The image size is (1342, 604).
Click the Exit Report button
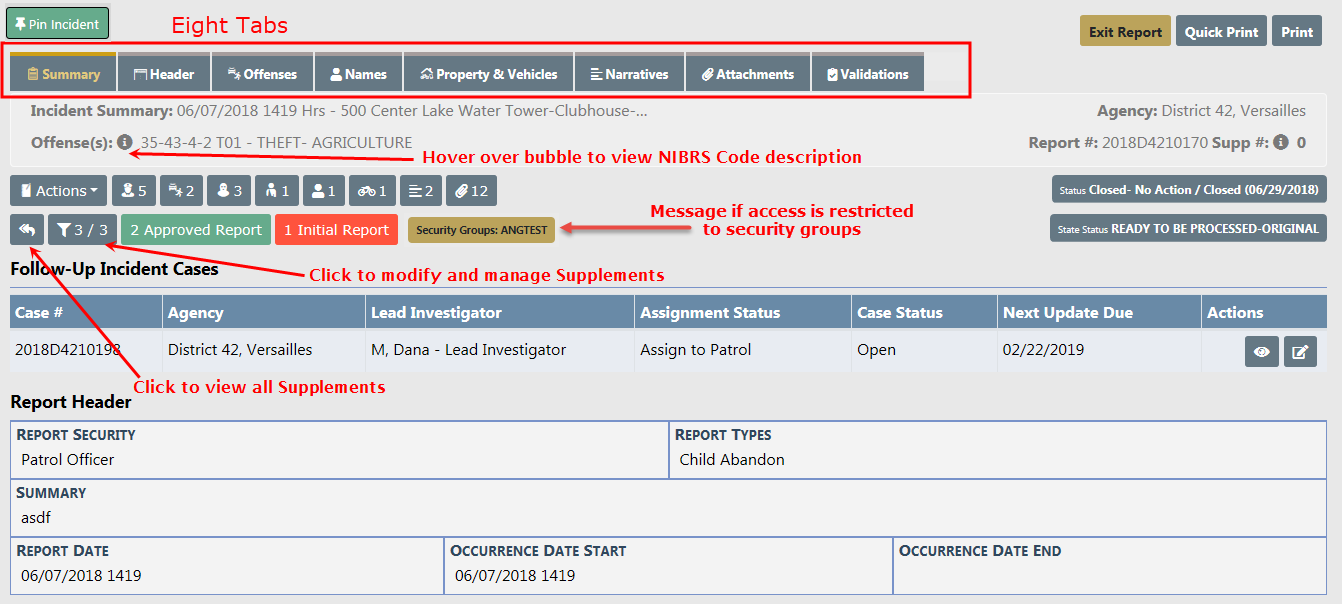(1125, 32)
